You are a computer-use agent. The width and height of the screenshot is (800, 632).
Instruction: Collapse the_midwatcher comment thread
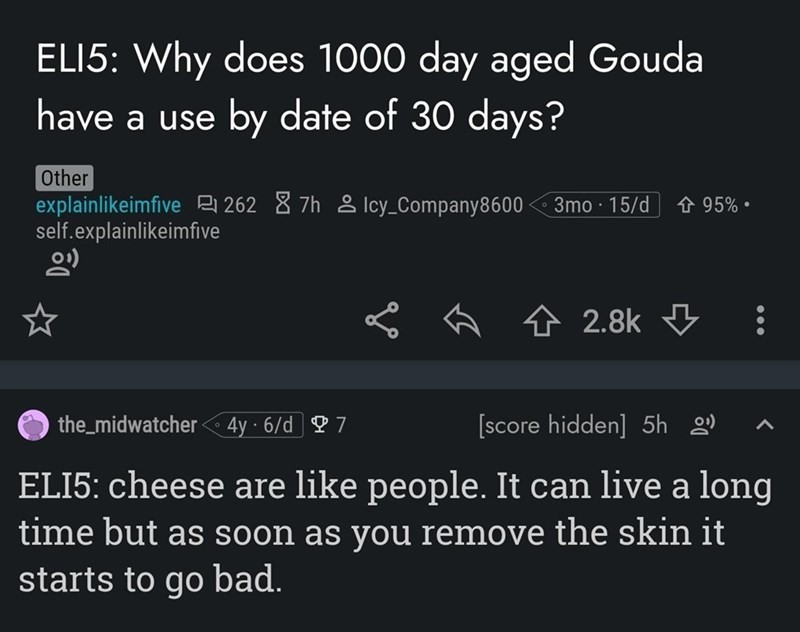click(x=761, y=425)
